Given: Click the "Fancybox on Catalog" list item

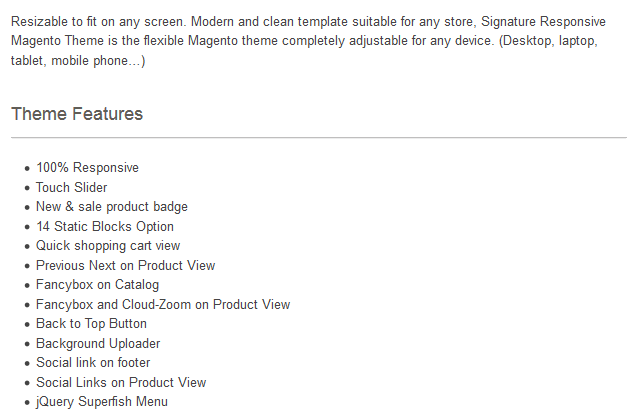Looking at the screenshot, I should click(97, 285).
